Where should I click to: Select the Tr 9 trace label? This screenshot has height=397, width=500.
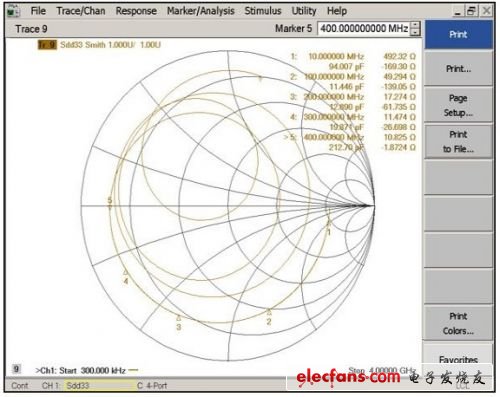[x=47, y=45]
